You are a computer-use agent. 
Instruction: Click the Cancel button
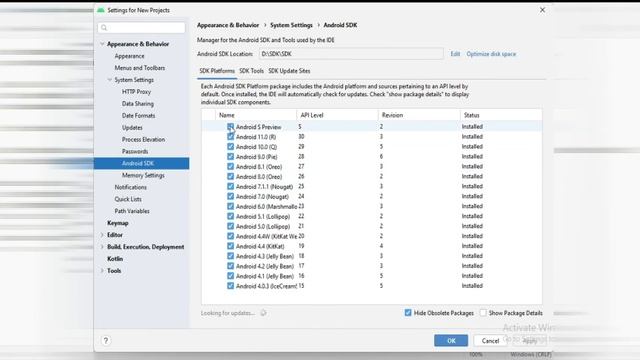(490, 340)
